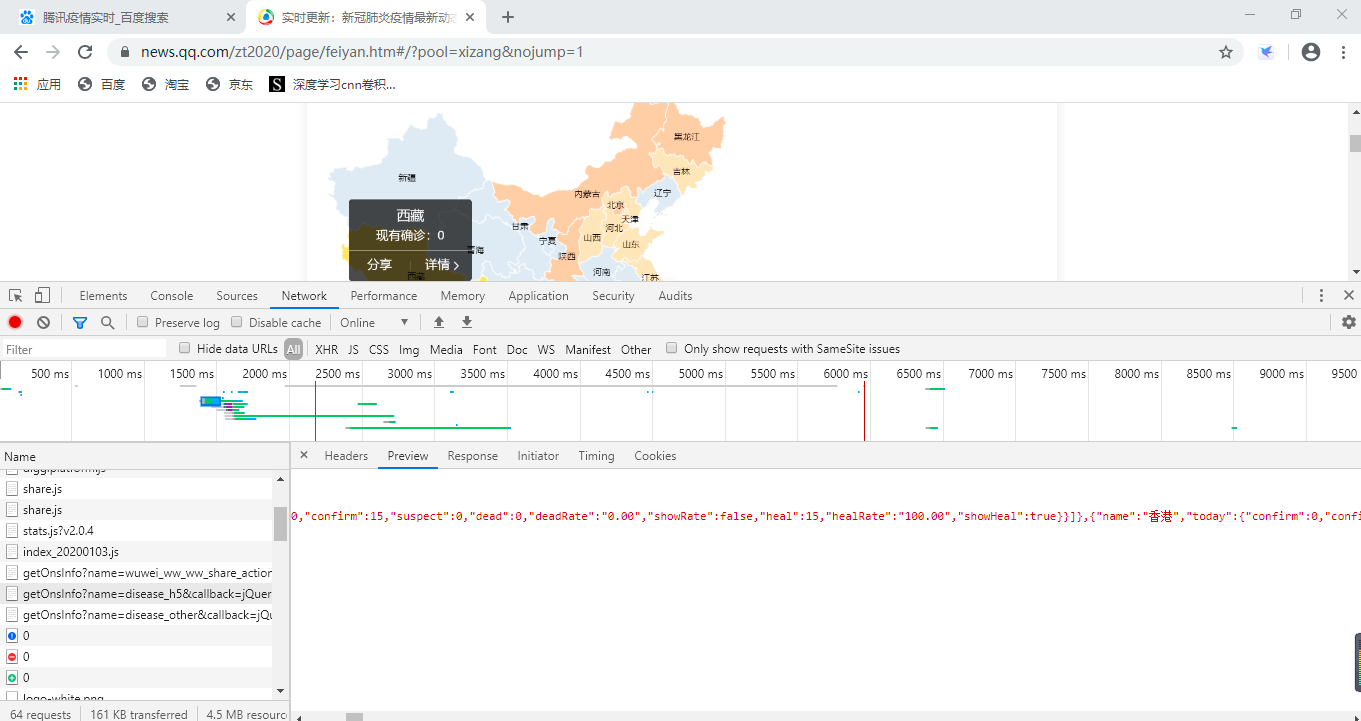The image size is (1361, 721).
Task: Open the 京东 bookmark
Action: point(229,84)
